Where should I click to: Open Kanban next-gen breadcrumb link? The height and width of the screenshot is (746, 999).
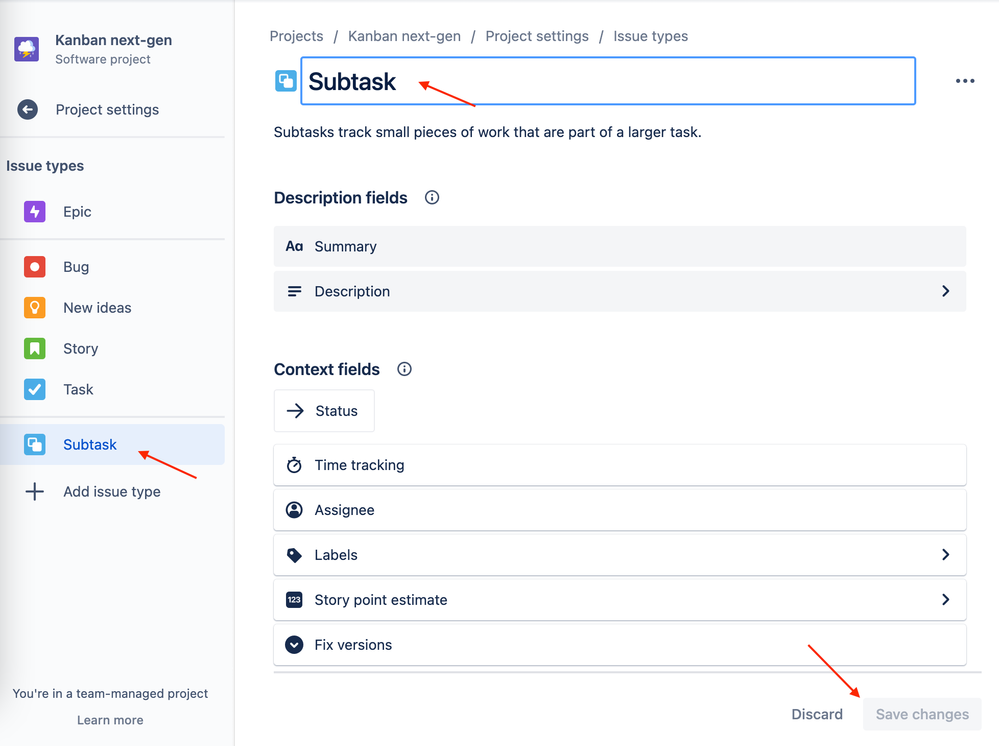click(x=404, y=36)
